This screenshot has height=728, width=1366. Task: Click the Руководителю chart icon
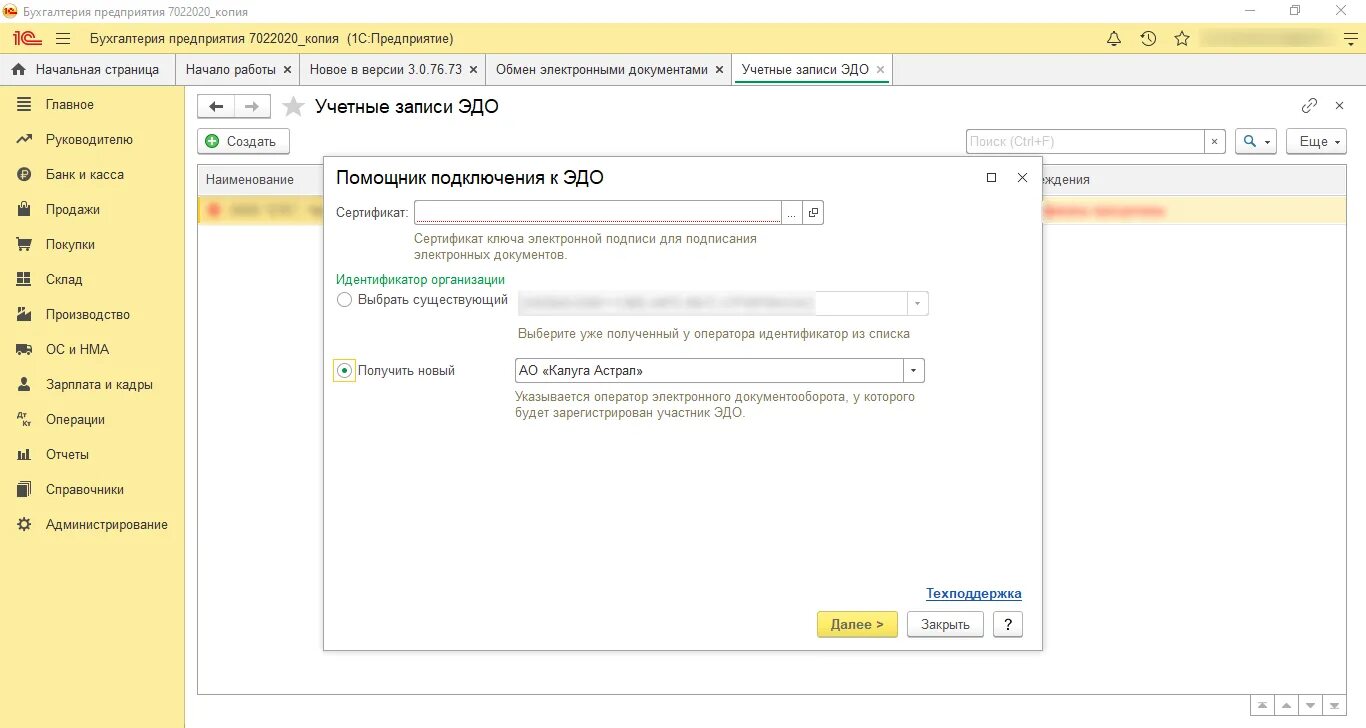(x=25, y=140)
